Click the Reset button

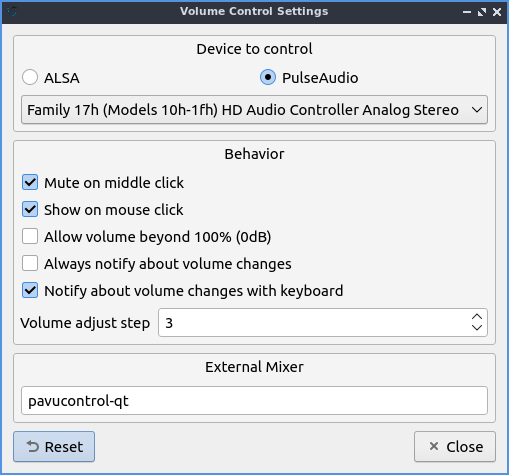54,447
